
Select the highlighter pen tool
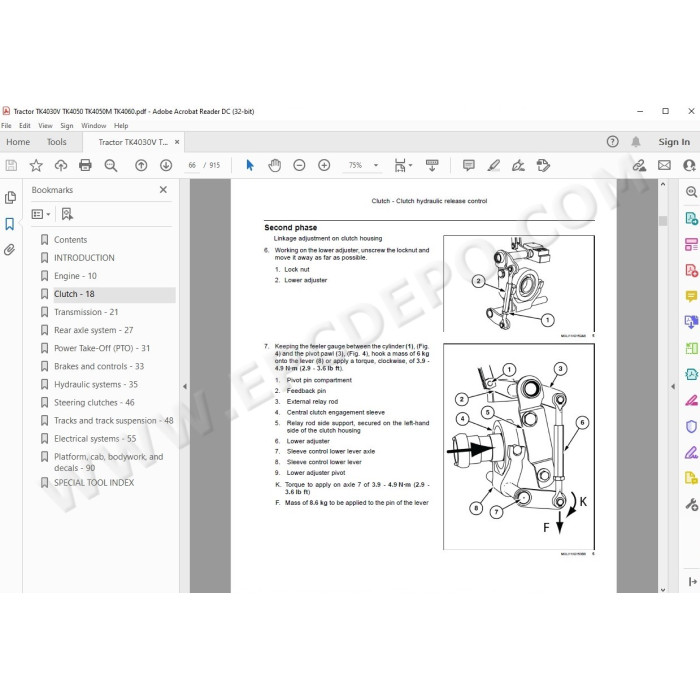[x=493, y=166]
